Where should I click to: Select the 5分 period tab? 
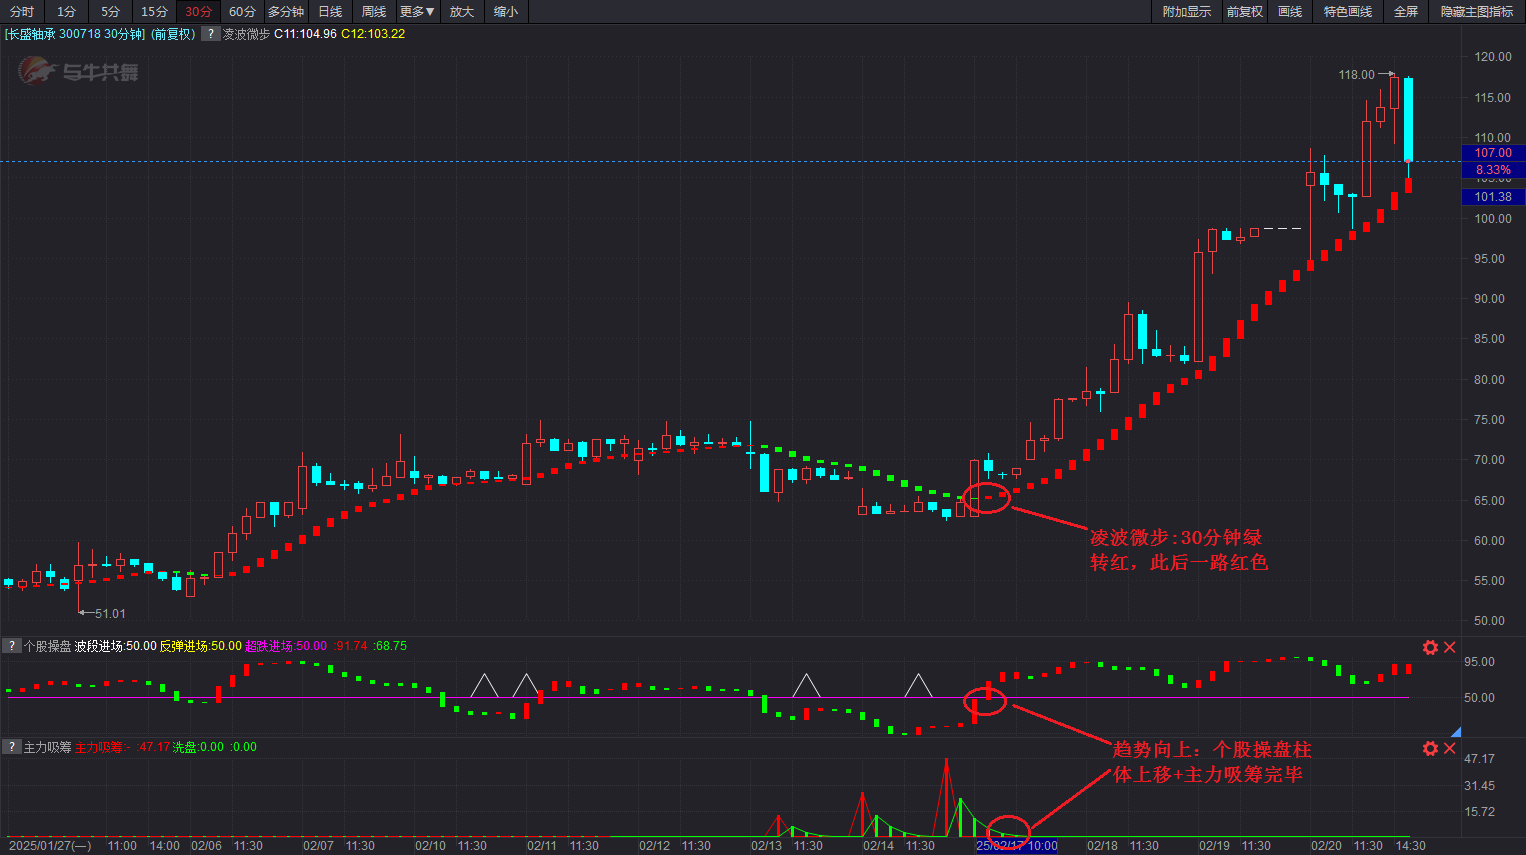click(x=110, y=12)
